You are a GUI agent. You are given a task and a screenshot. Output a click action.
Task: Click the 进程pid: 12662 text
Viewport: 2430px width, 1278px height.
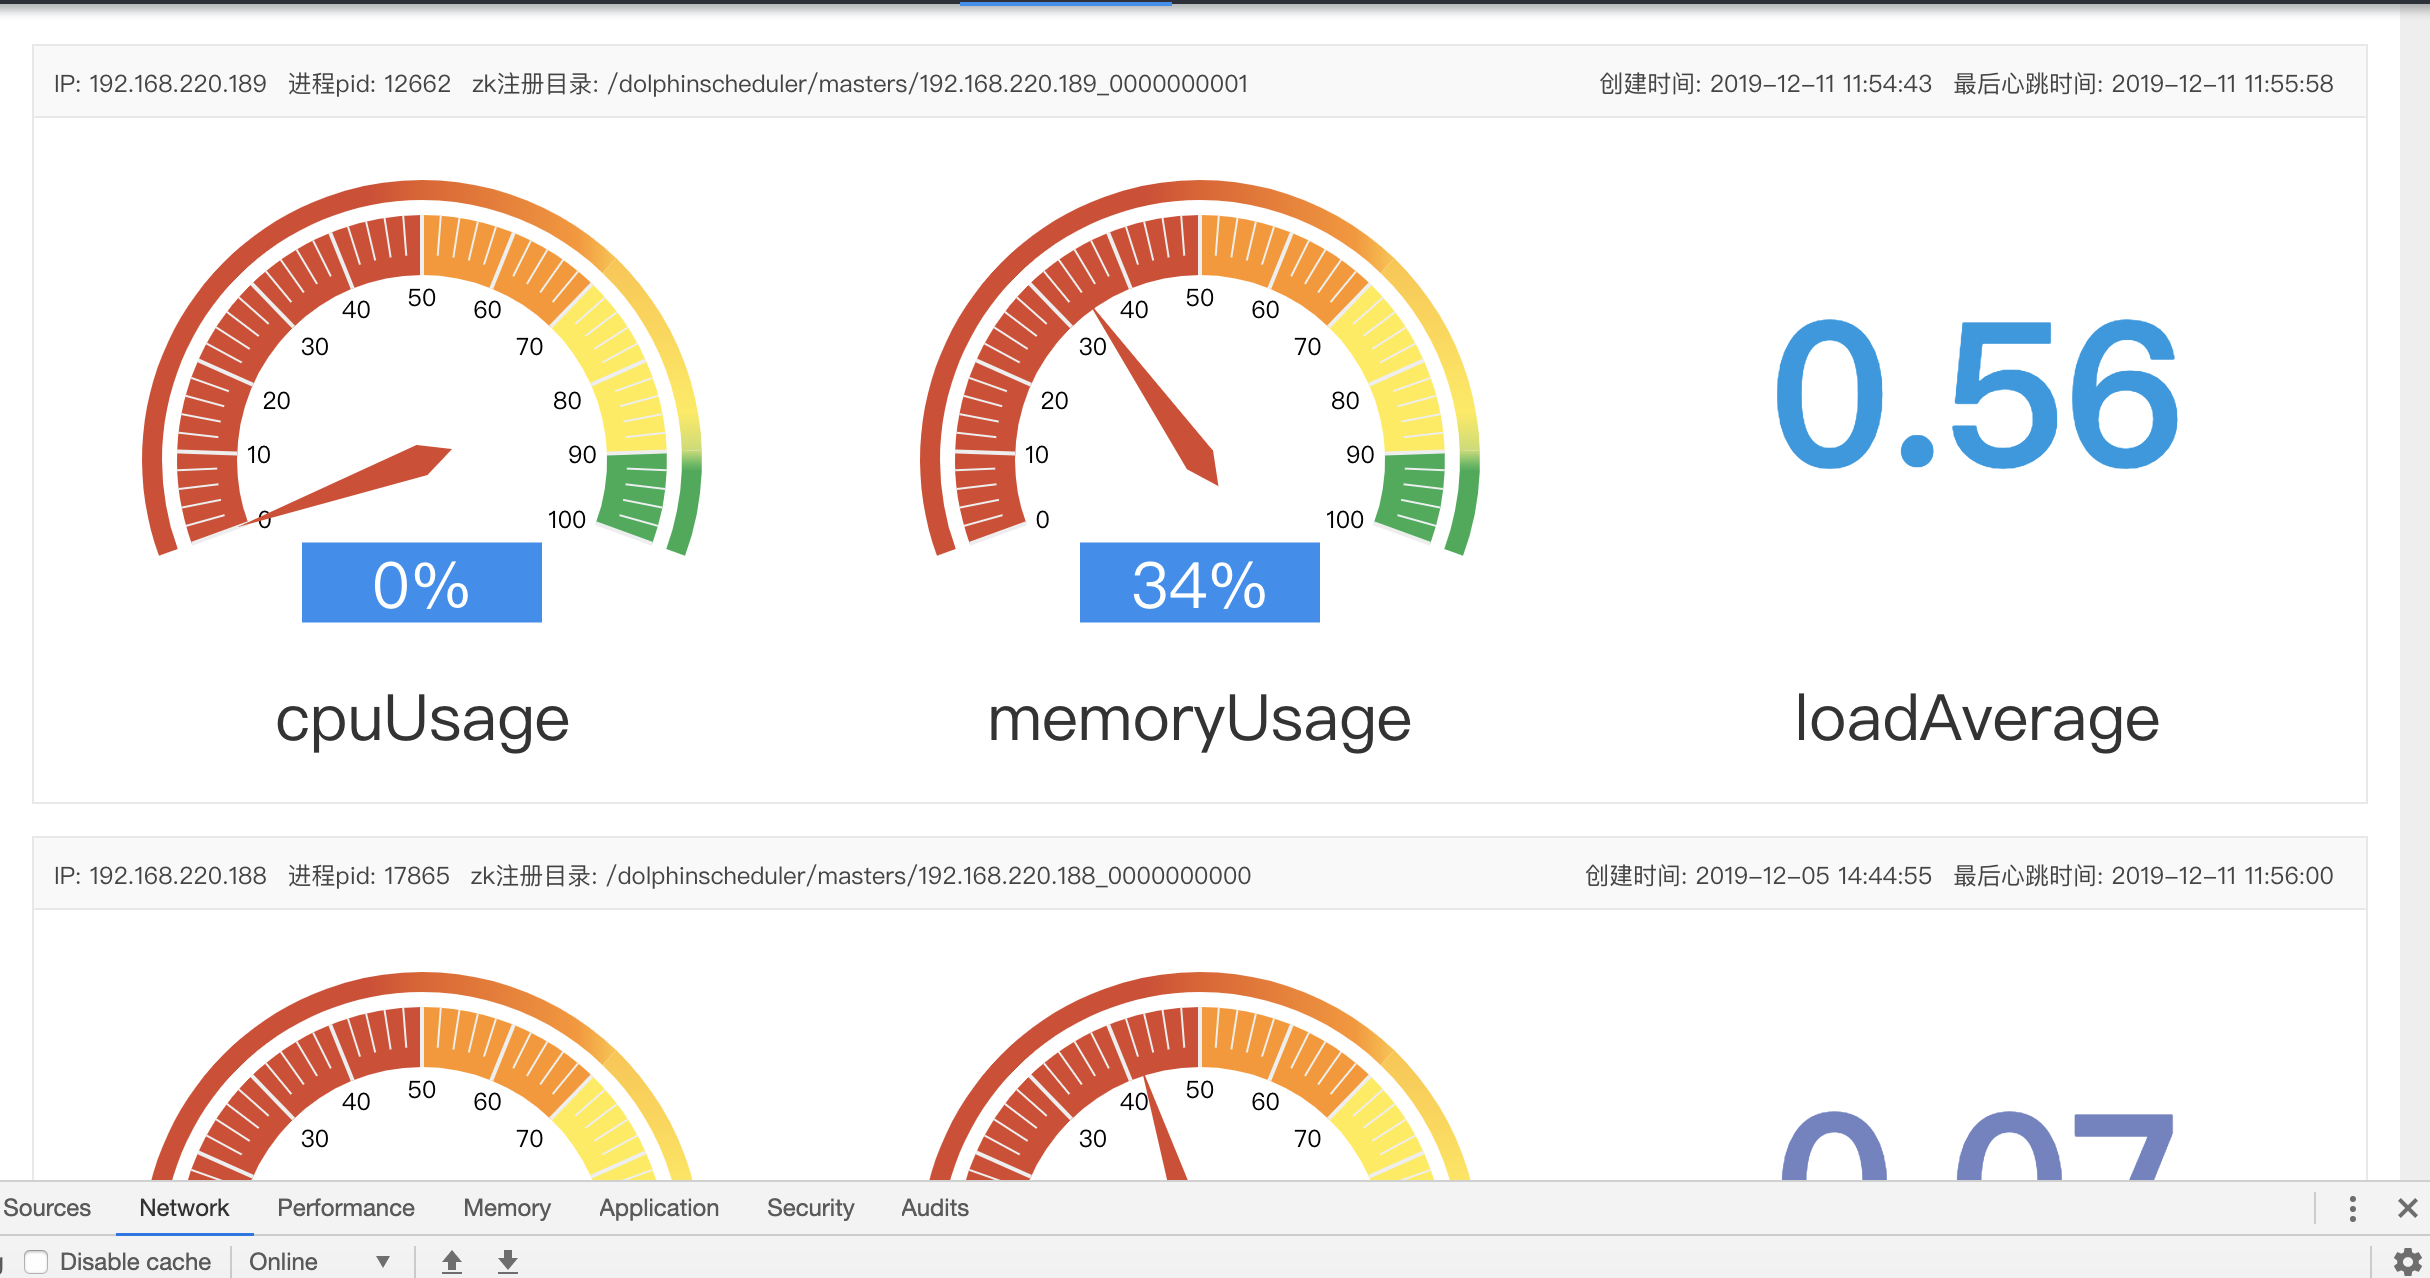370,84
